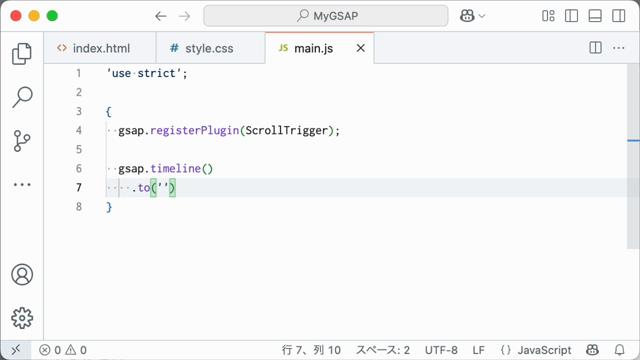The height and width of the screenshot is (360, 640).
Task: Click the notifications bell in status bar
Action: 620,350
